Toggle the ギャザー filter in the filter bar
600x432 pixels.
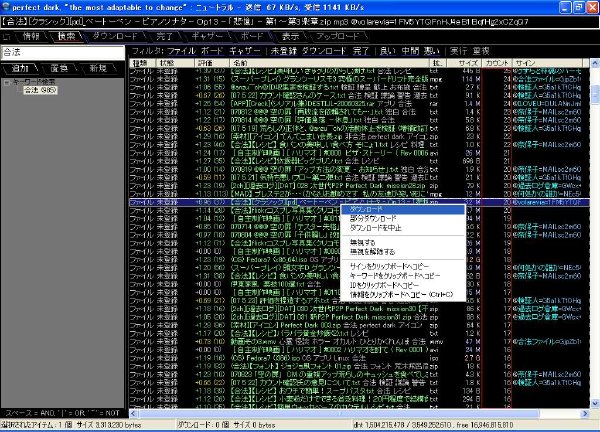pos(245,51)
